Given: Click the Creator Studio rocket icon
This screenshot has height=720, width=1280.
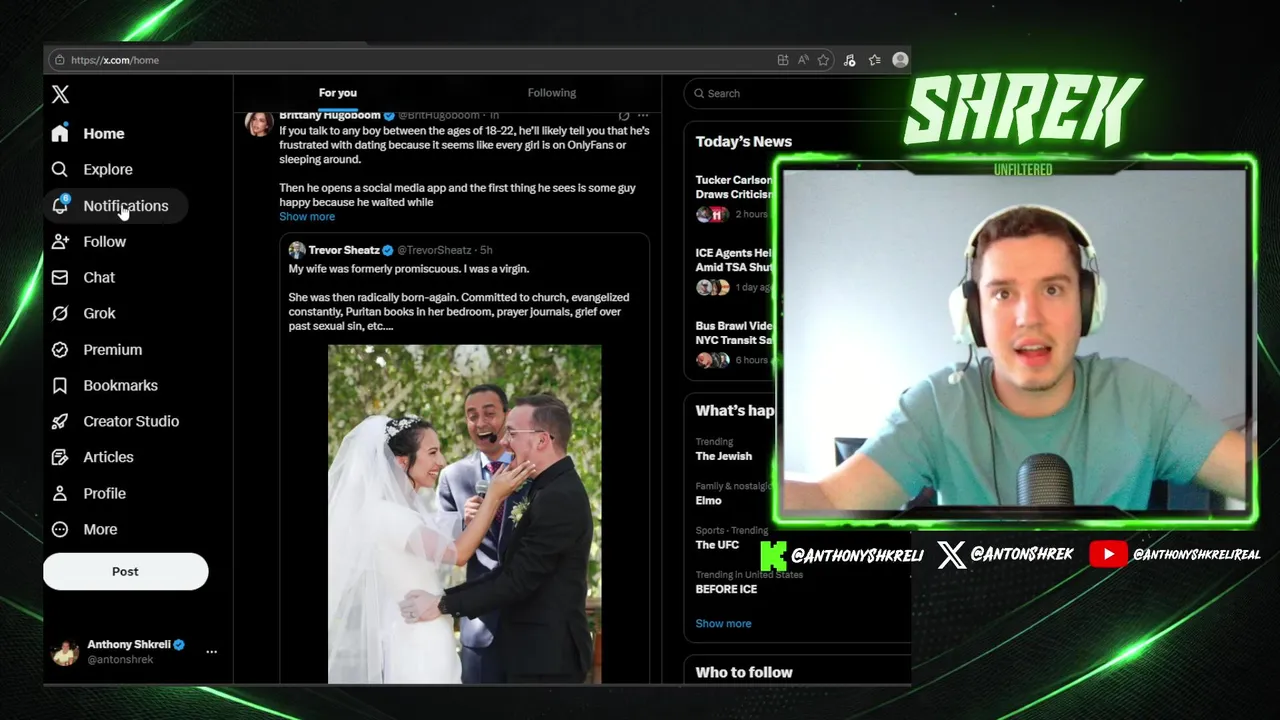Looking at the screenshot, I should (x=60, y=421).
